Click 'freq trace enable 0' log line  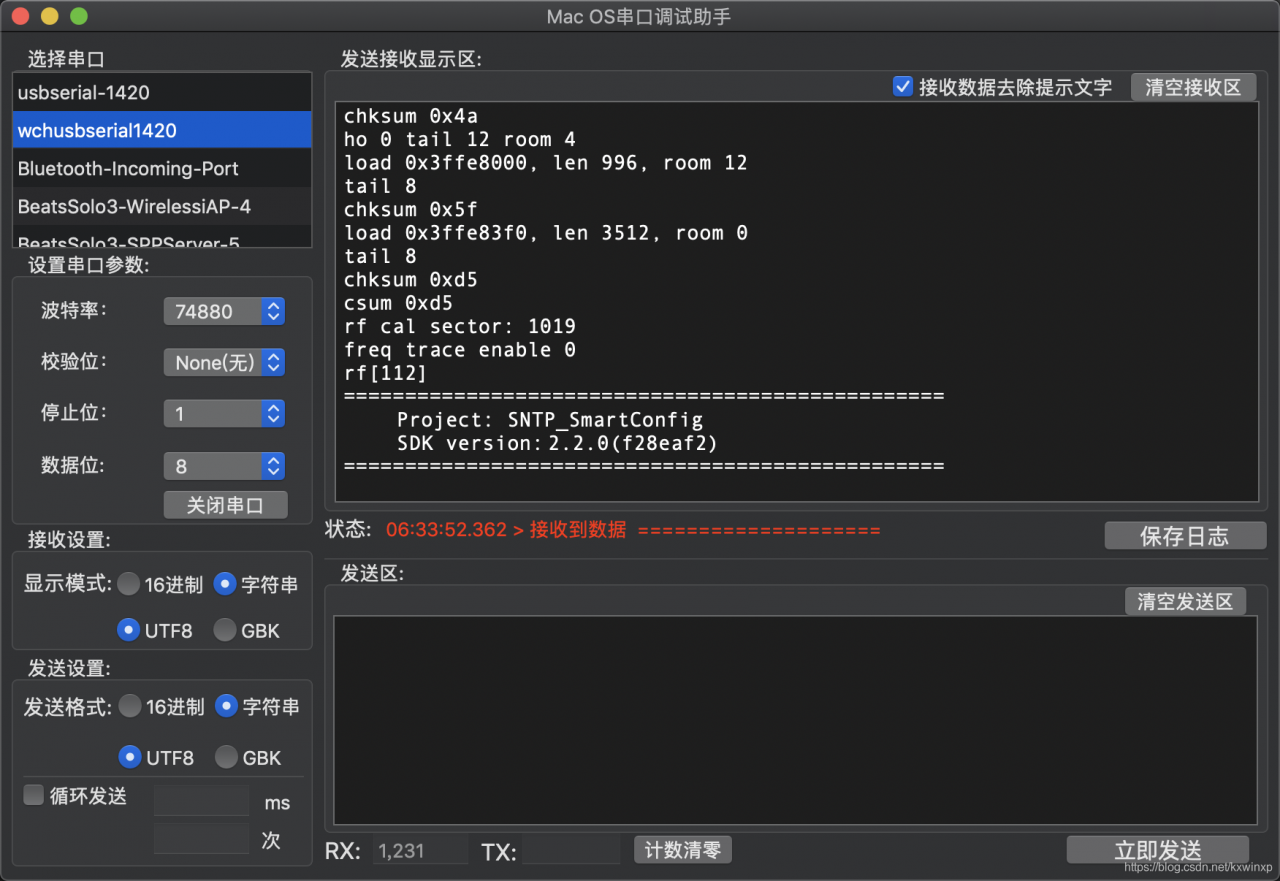pos(460,350)
